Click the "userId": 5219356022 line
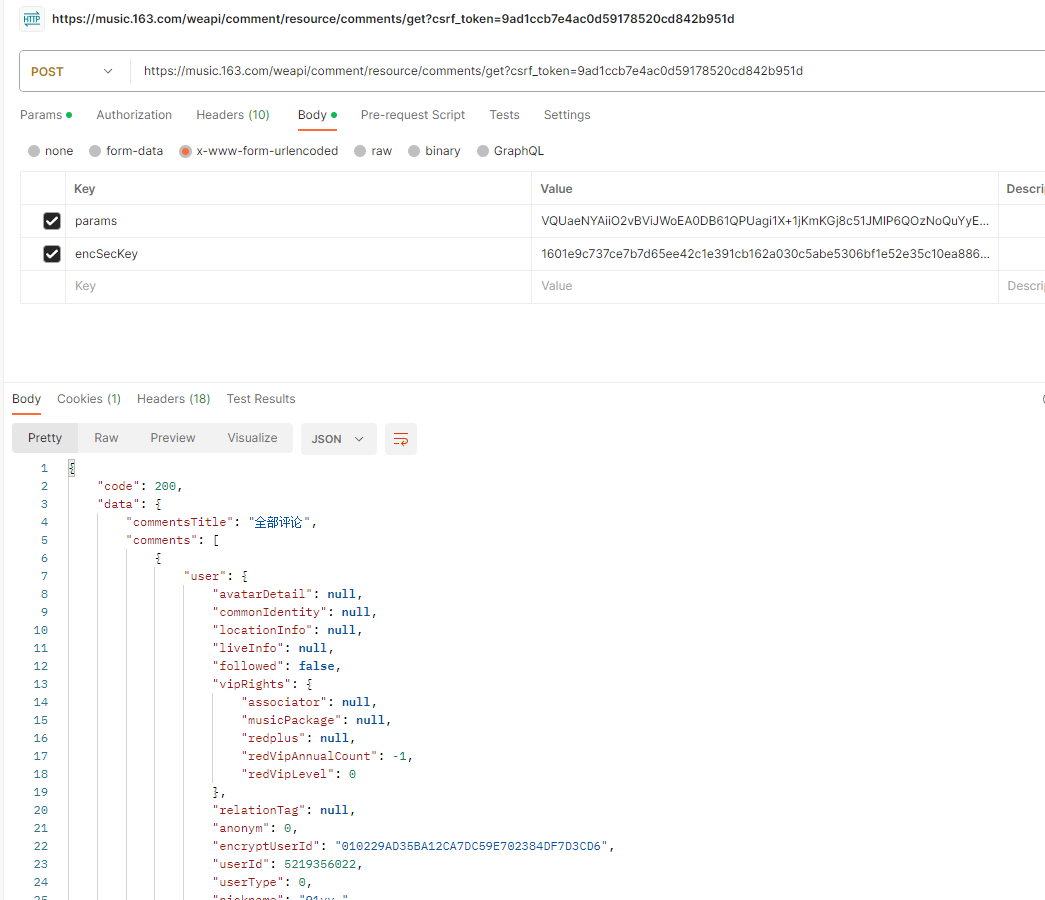Viewport: 1045px width, 900px height. (x=287, y=864)
